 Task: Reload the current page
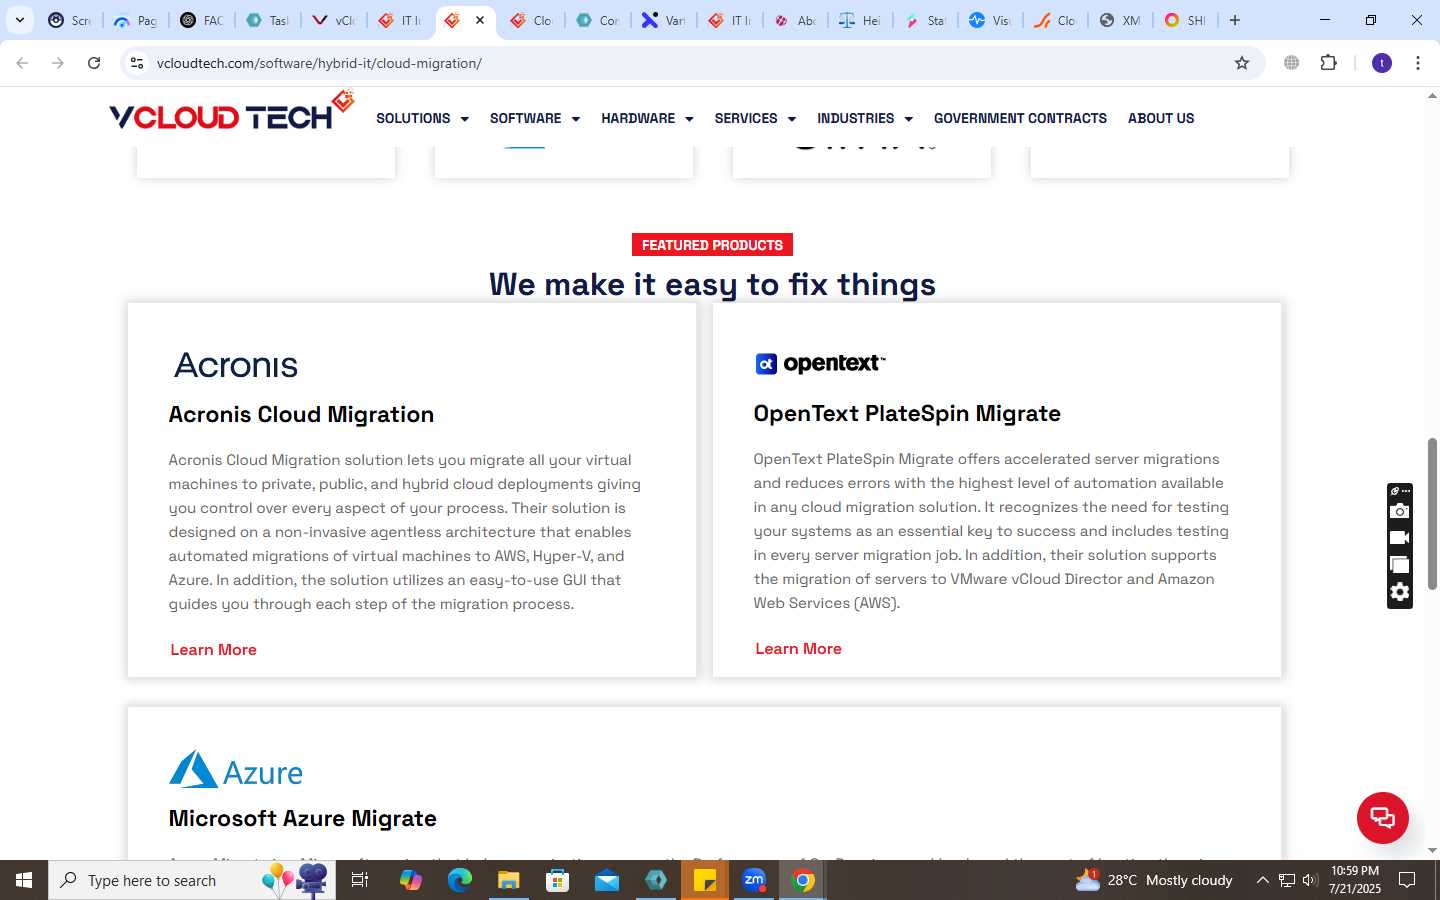click(x=94, y=63)
